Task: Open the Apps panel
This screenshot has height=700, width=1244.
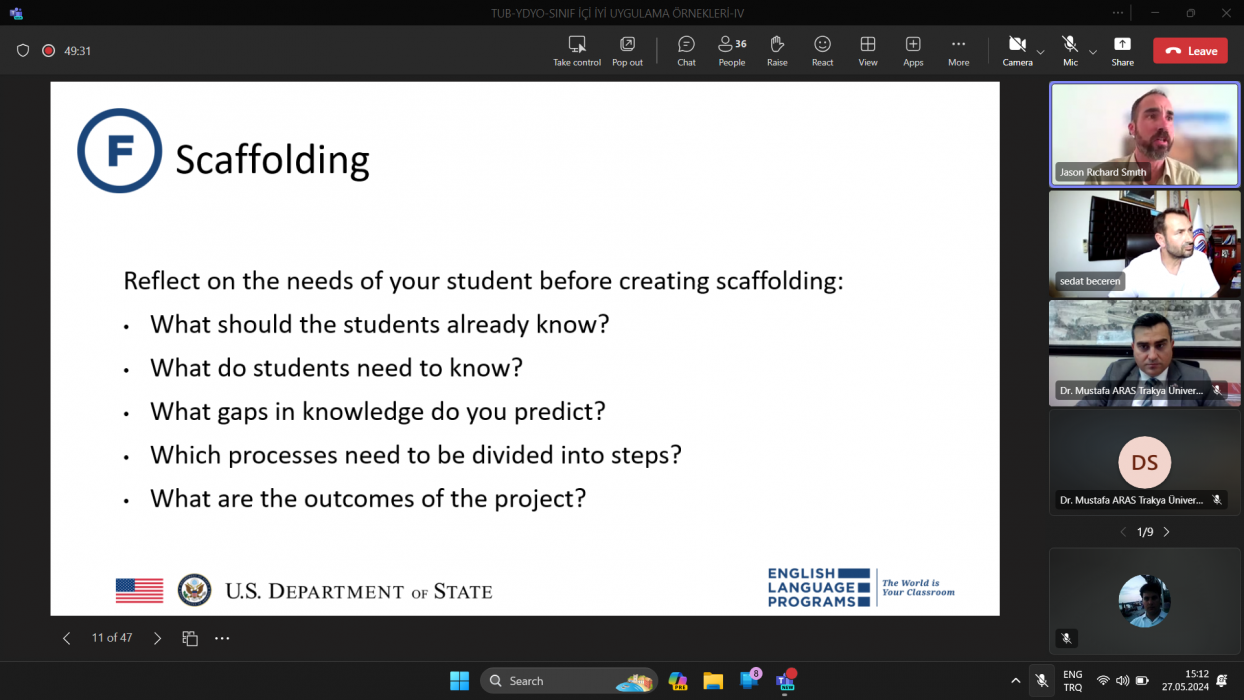Action: (913, 45)
